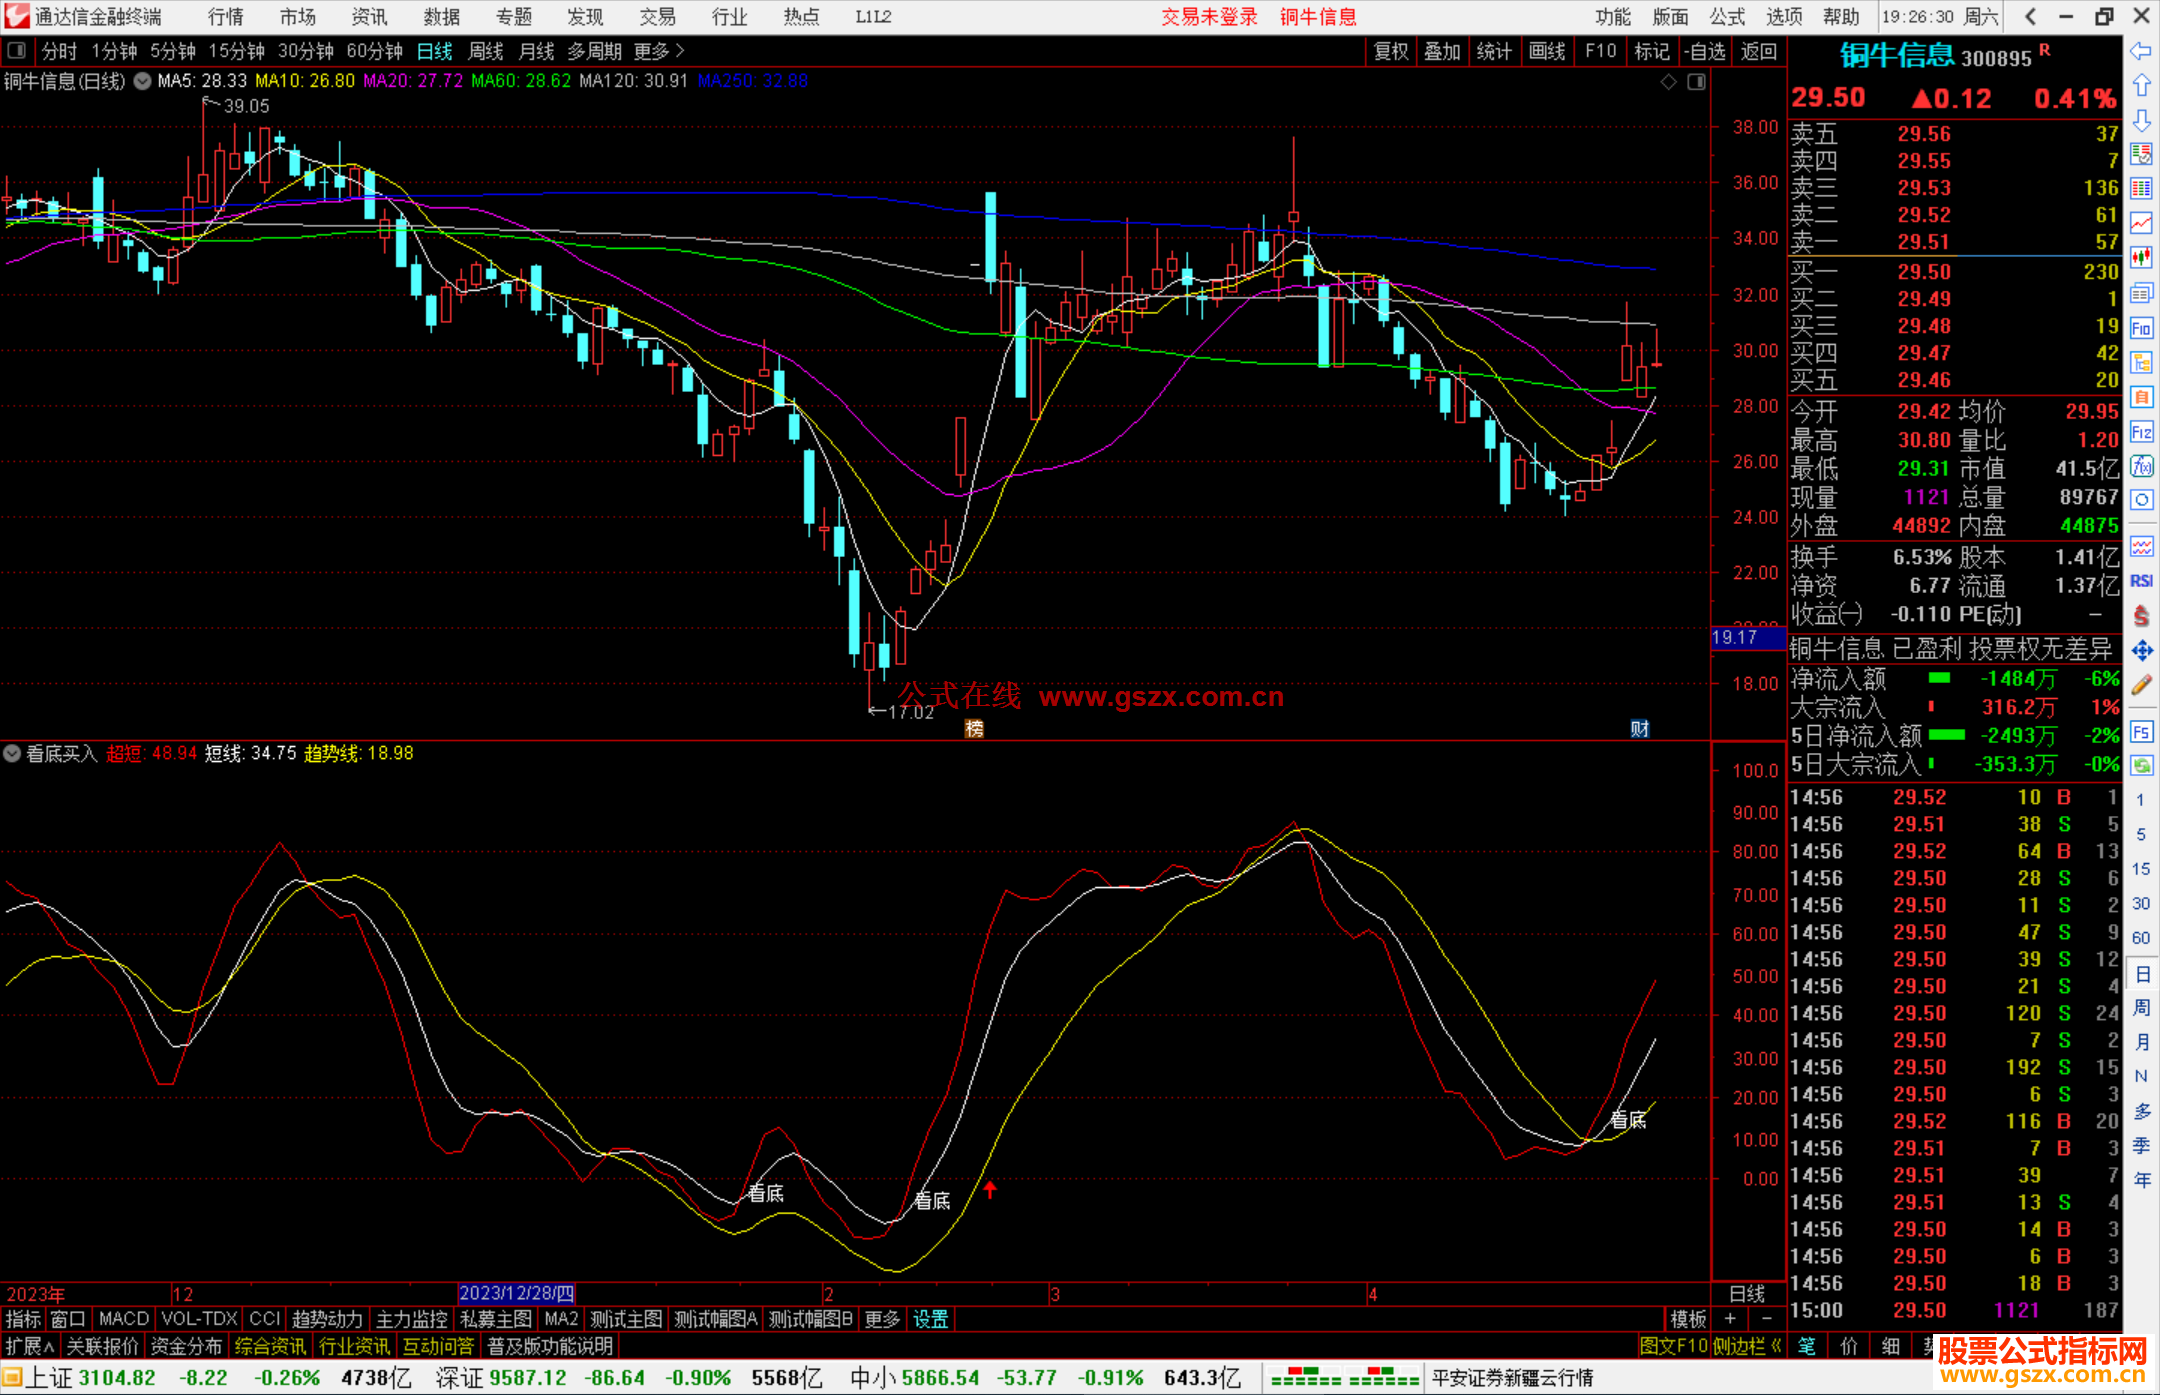Viewport: 2160px width, 1395px height.
Task: Open the F12 sidebar icon
Action: [2141, 432]
